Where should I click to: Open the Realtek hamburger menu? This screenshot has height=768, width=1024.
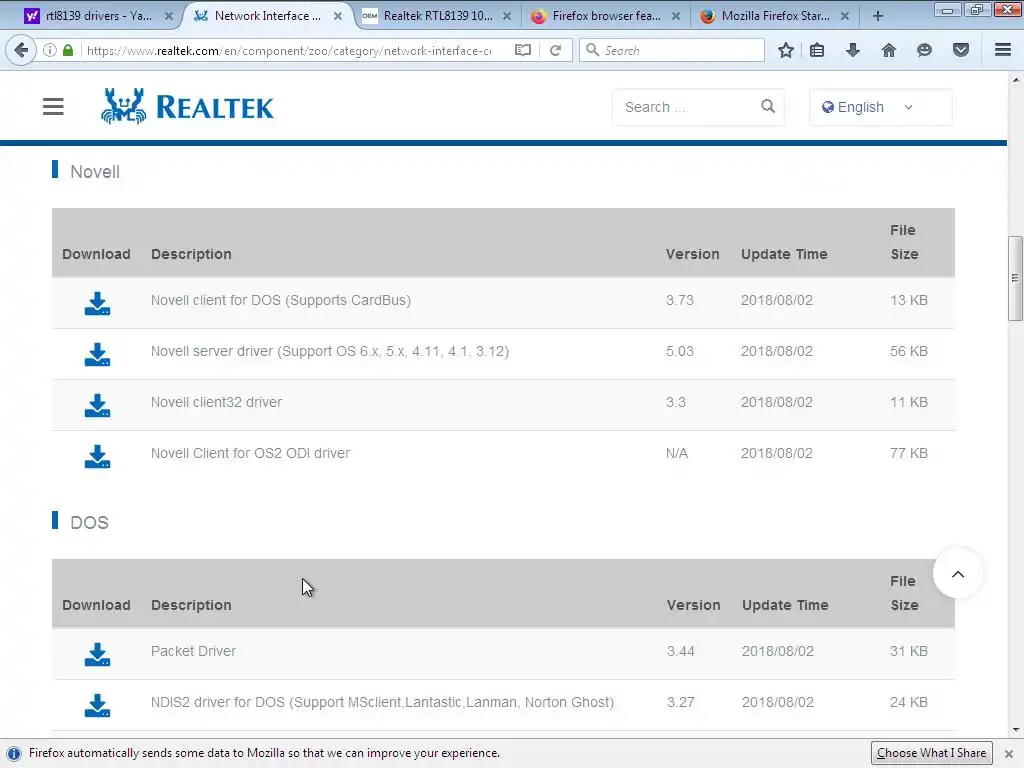point(54,106)
